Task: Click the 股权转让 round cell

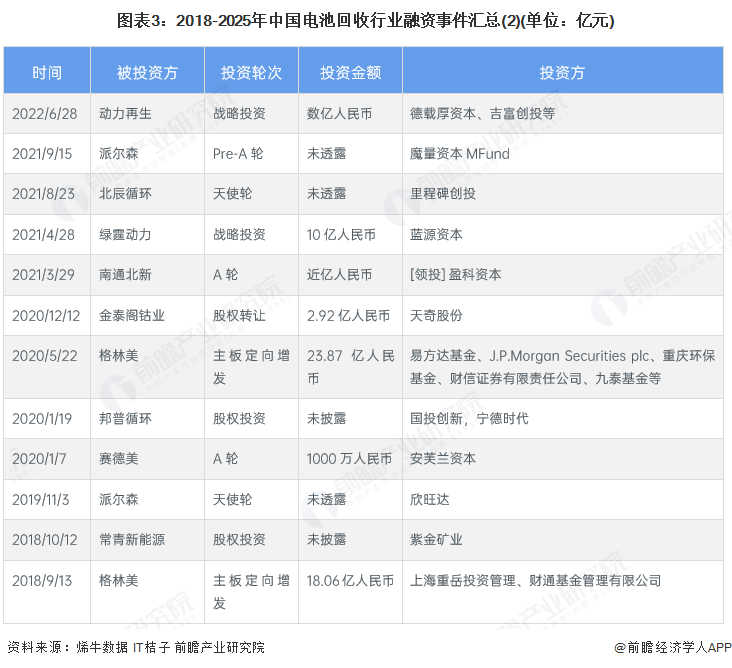Action: pos(251,316)
